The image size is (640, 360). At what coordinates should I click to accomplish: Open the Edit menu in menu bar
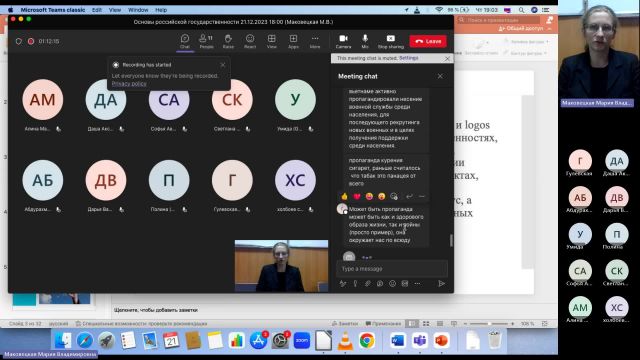(x=97, y=10)
